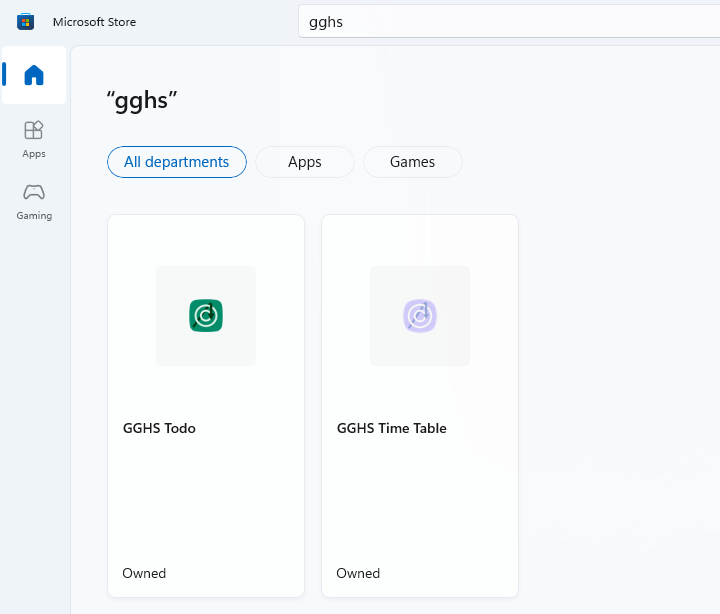The width and height of the screenshot is (720, 614).
Task: Filter results by Games
Action: point(412,162)
